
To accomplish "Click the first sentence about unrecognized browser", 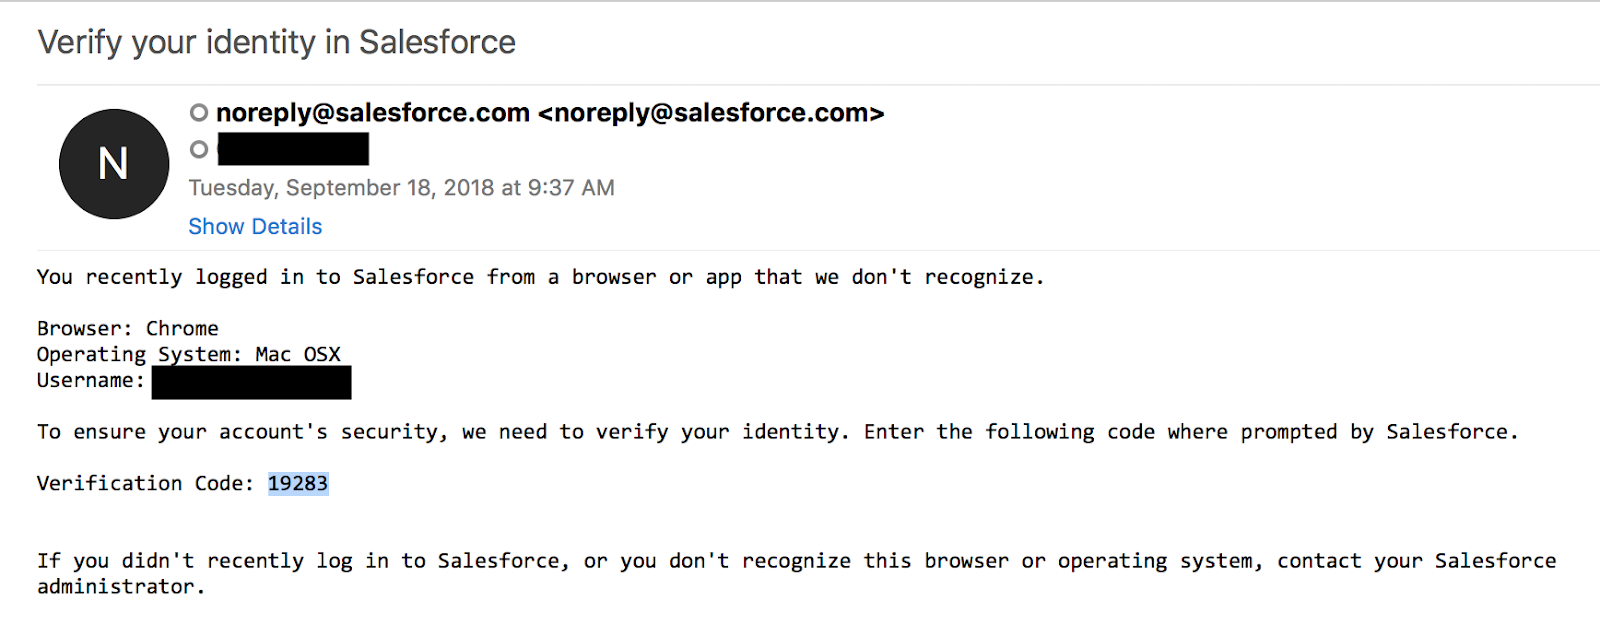I will pyautogui.click(x=541, y=277).
